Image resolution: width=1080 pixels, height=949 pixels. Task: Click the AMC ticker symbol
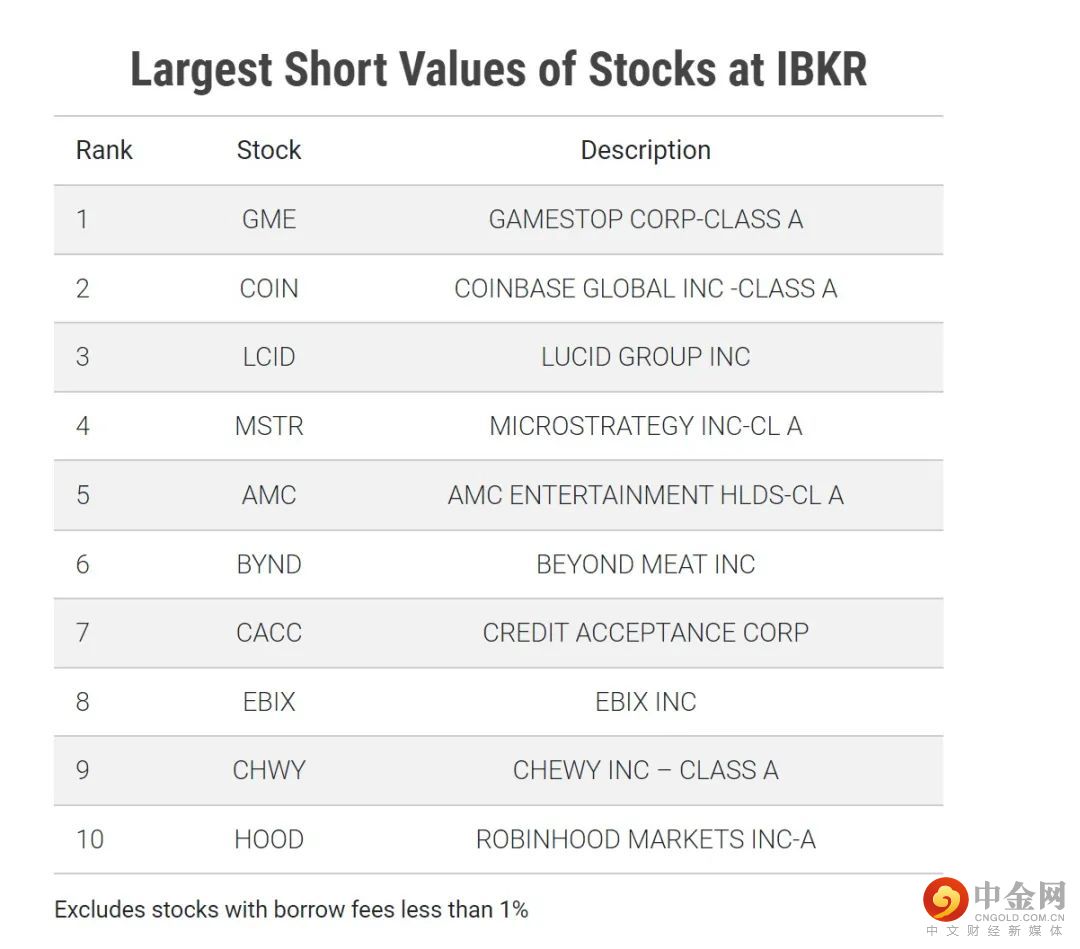coord(268,495)
